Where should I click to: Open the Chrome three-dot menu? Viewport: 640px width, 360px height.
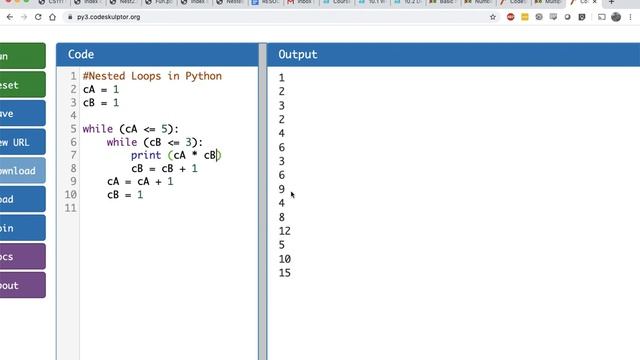coord(631,17)
